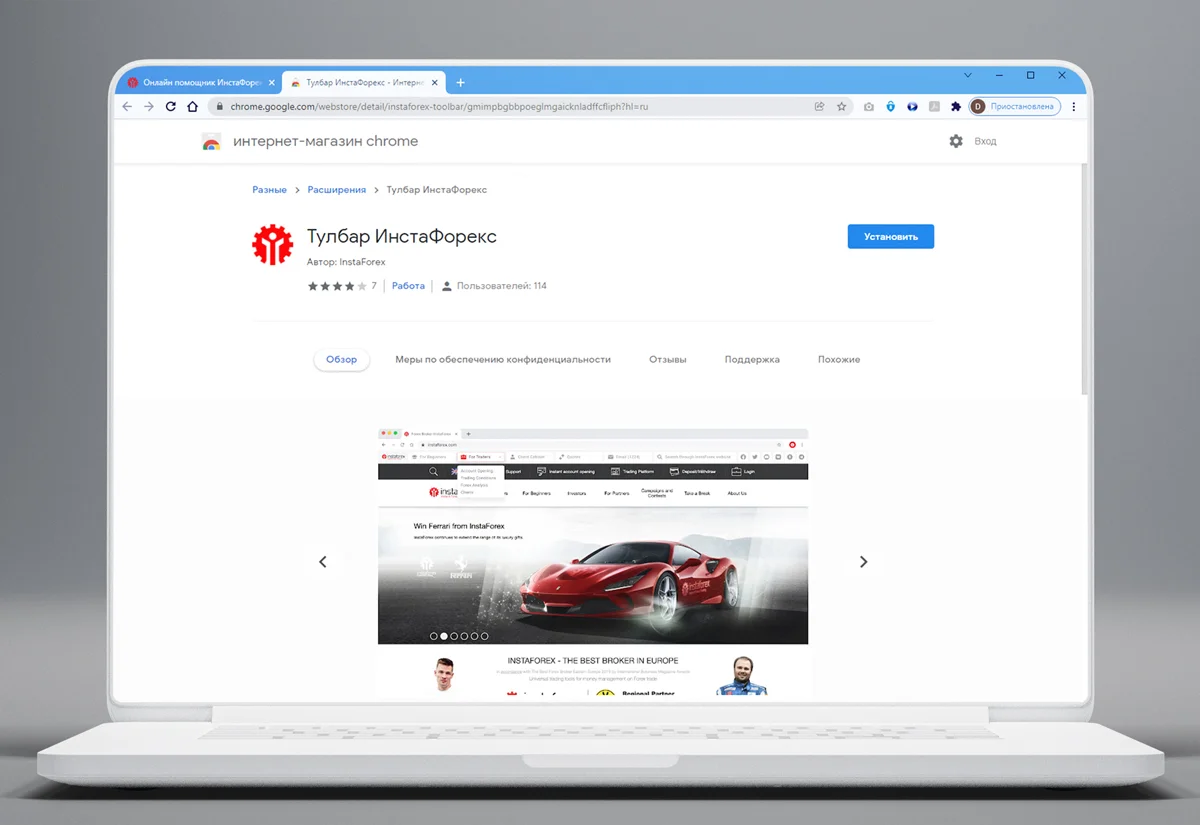The width and height of the screenshot is (1200, 825).
Task: Open the Chrome three-dot menu
Action: tap(1074, 107)
